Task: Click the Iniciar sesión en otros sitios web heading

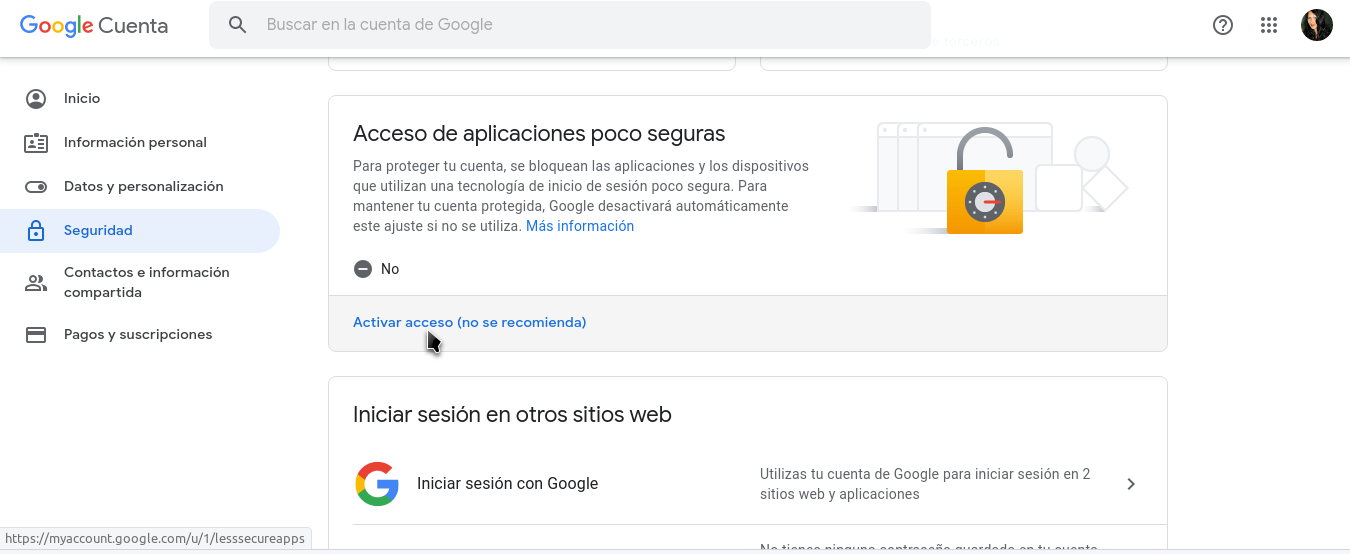Action: coord(512,414)
